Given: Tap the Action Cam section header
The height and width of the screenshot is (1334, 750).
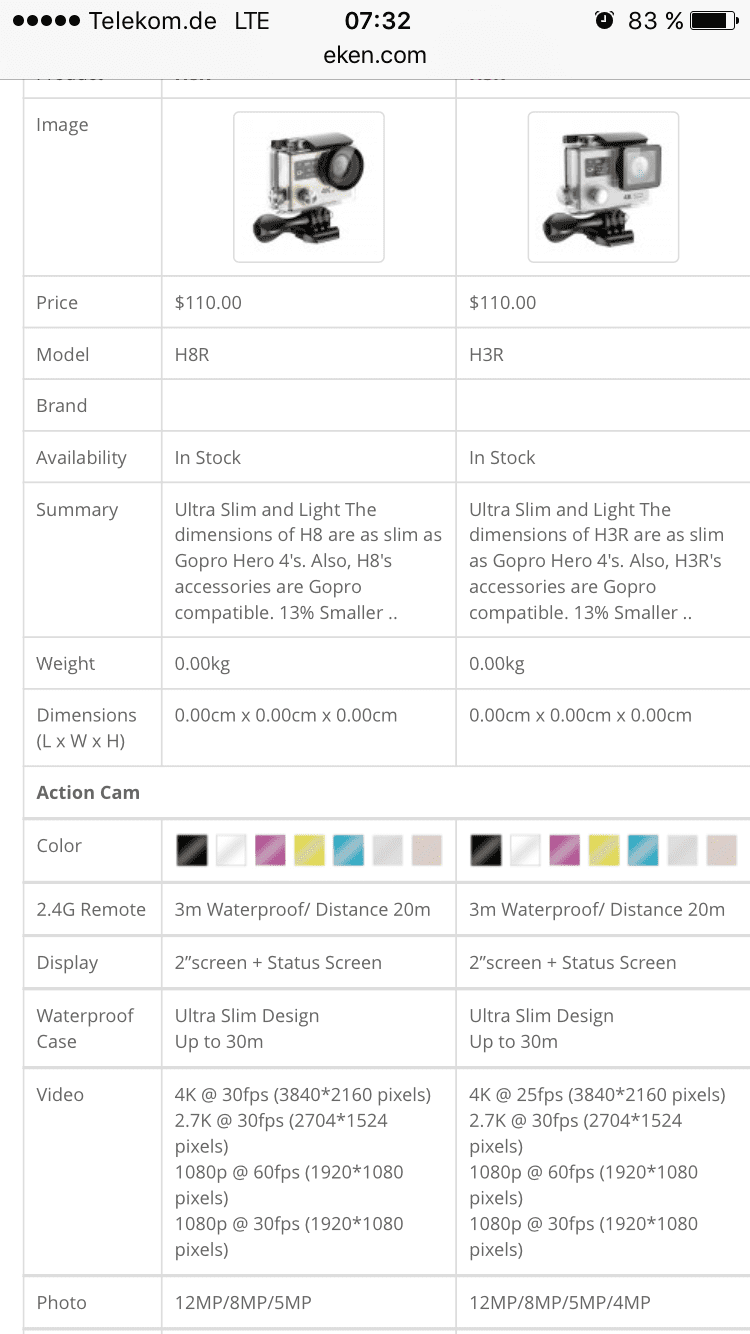Looking at the screenshot, I should pyautogui.click(x=88, y=793).
